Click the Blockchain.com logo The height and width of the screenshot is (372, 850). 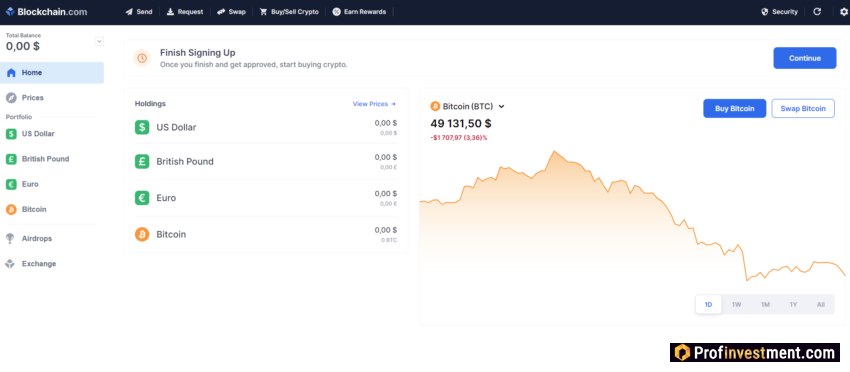[x=46, y=11]
